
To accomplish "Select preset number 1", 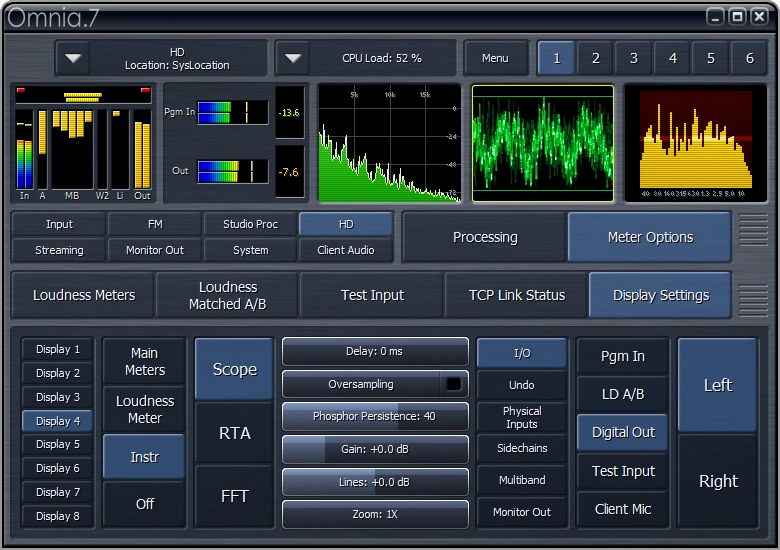I will pos(557,58).
